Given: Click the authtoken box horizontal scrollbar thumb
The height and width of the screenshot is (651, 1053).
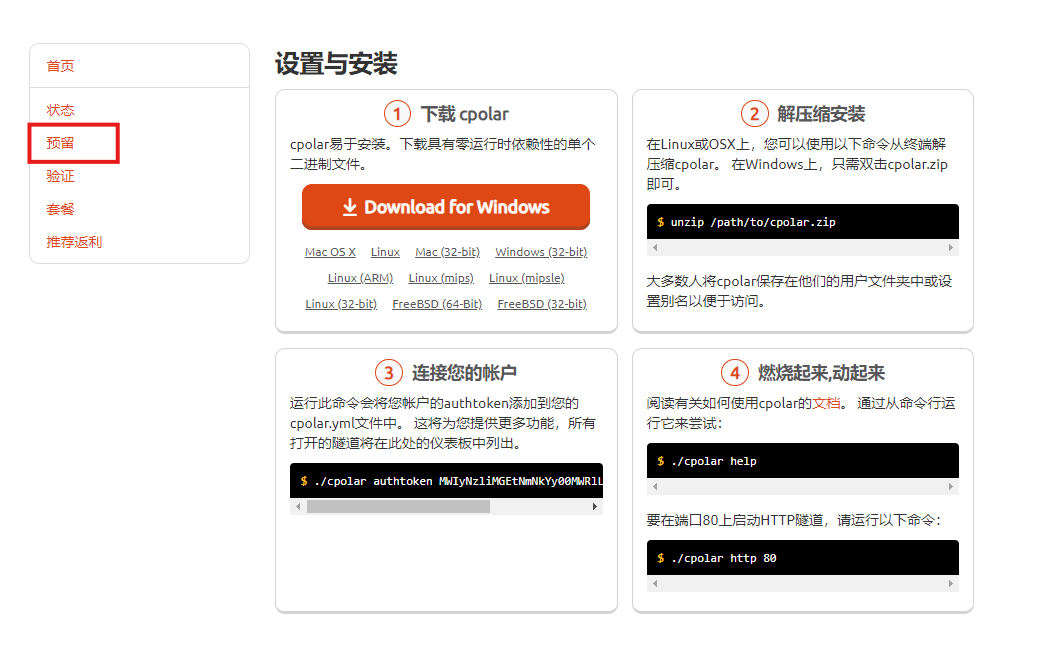Looking at the screenshot, I should click(398, 507).
